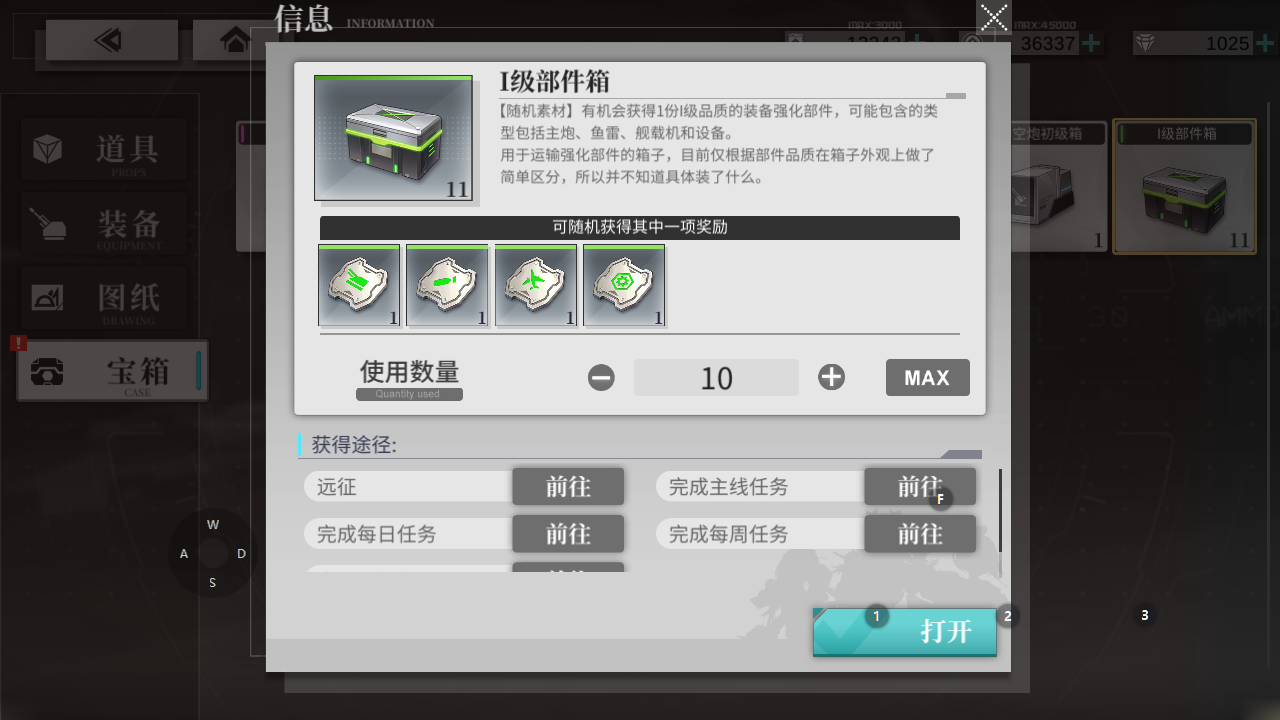Switch to the 图纸 drawing tab
1280x720 pixels.
tap(103, 297)
